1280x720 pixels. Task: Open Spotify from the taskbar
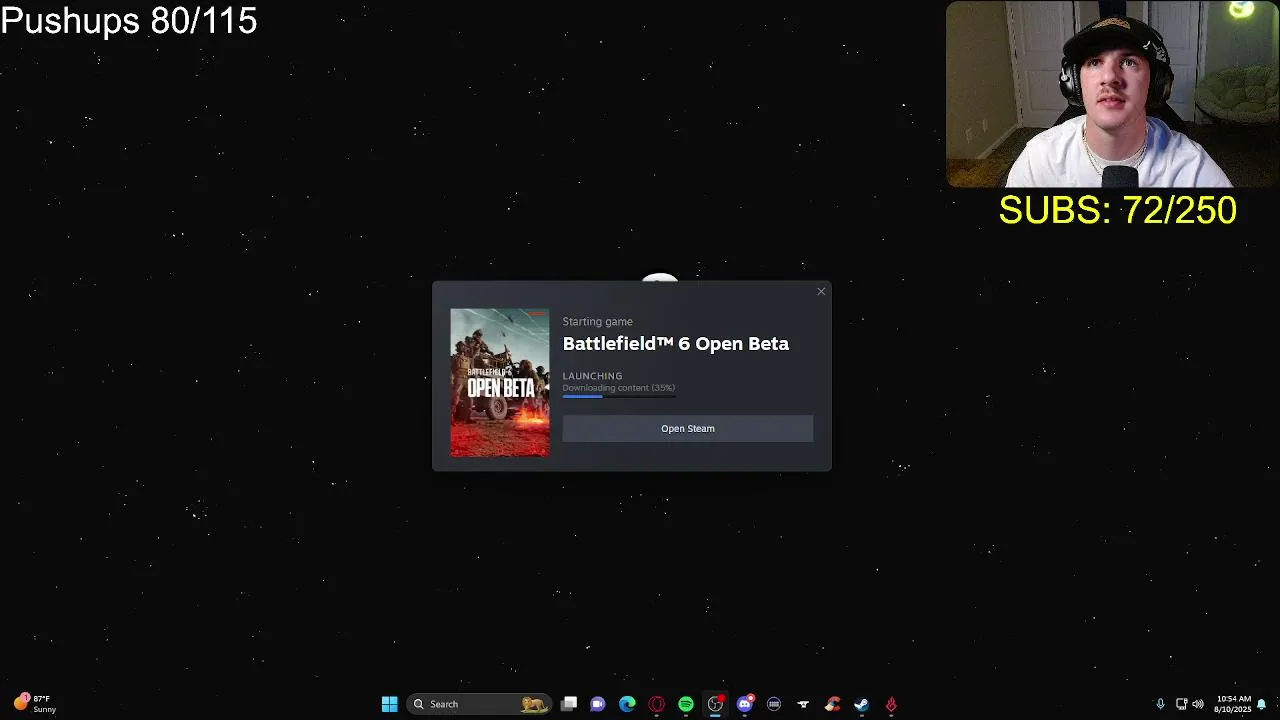(685, 704)
